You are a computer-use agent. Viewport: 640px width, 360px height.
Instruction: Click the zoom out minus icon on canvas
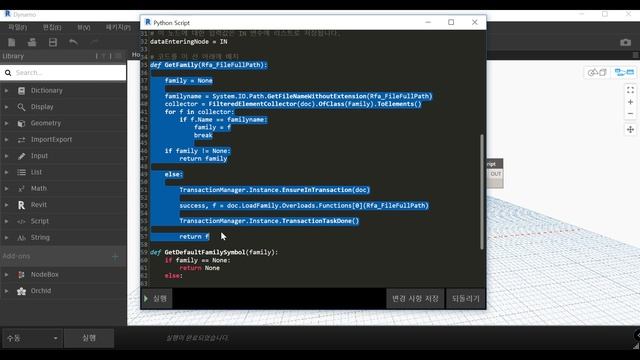630,113
